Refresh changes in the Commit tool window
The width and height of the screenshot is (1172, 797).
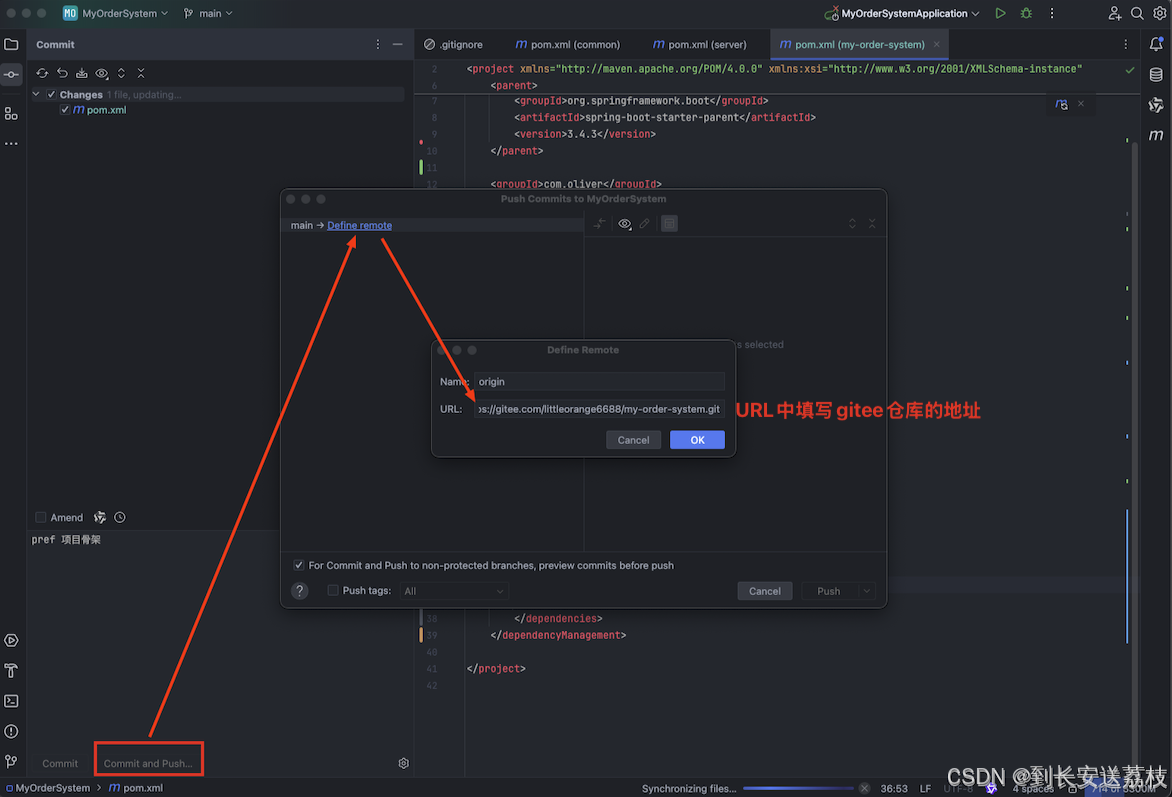tap(41, 73)
